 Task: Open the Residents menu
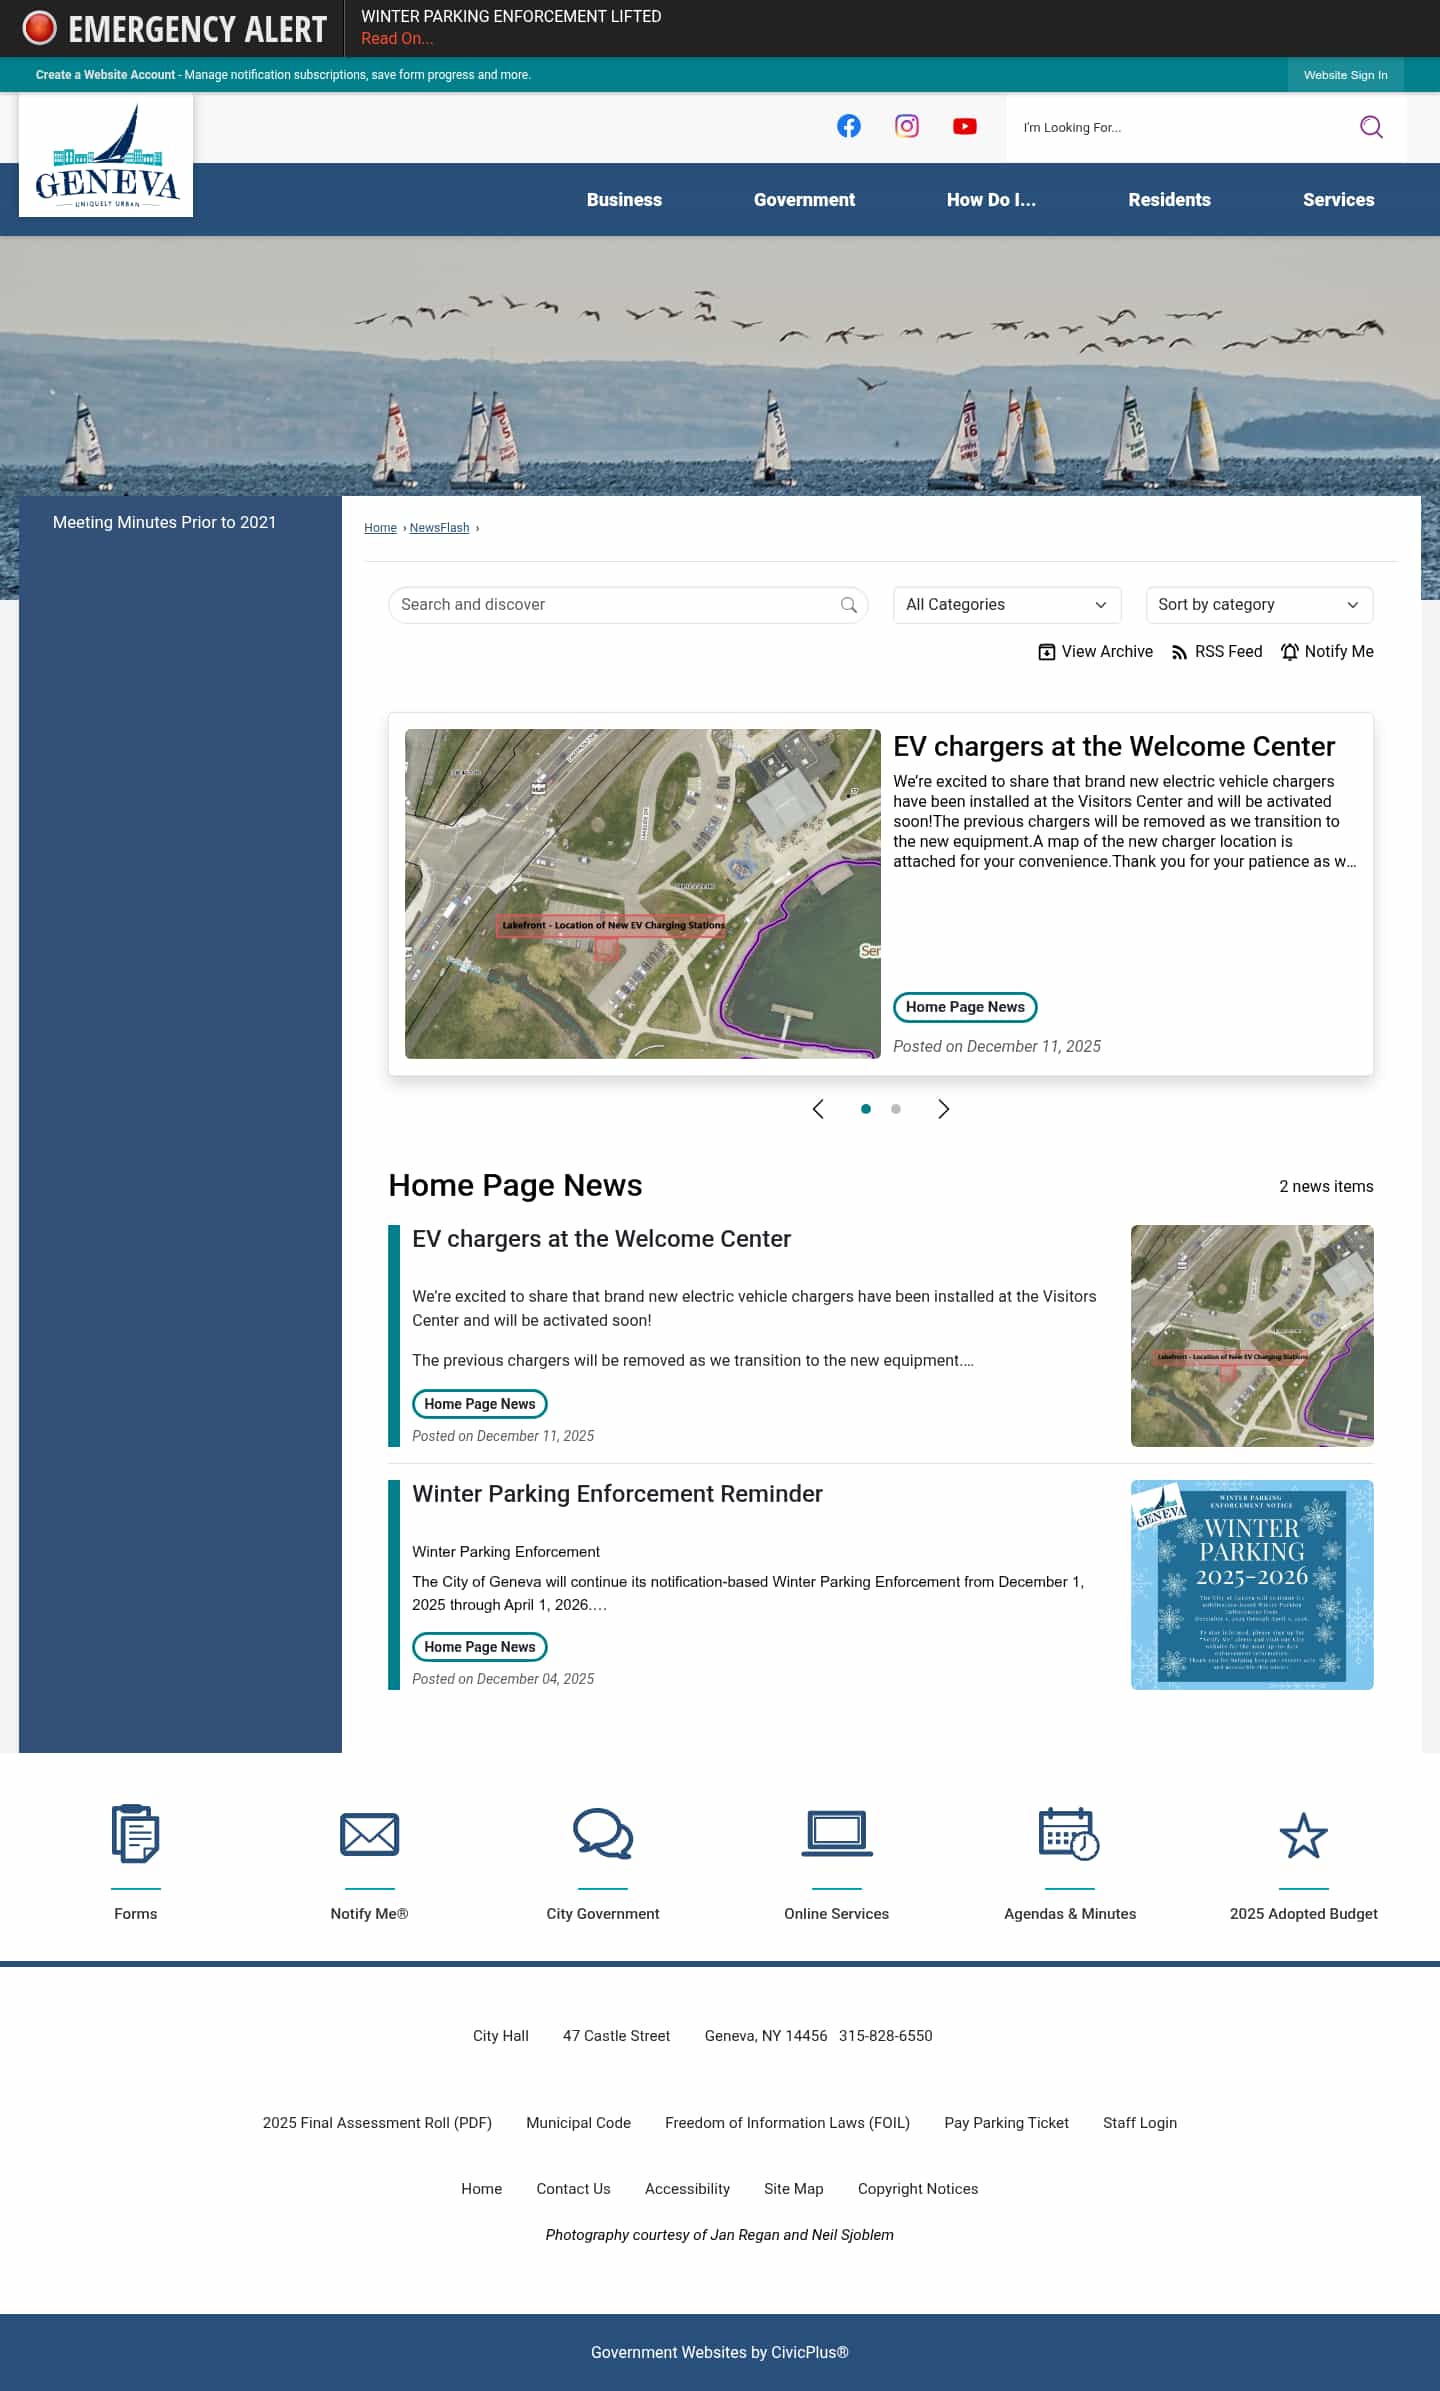pyautogui.click(x=1169, y=200)
